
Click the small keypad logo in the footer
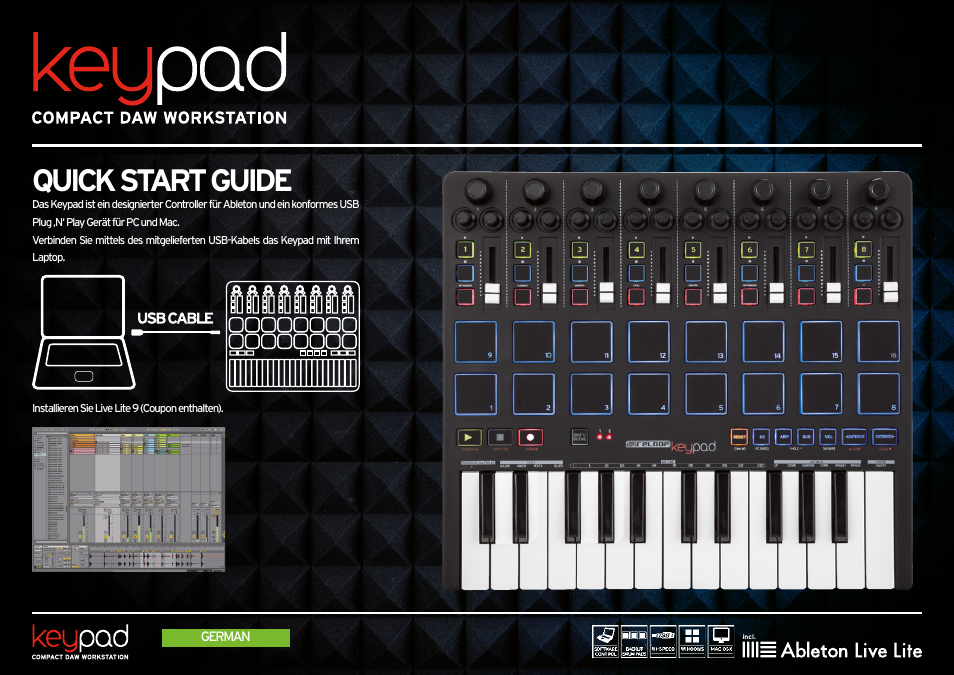click(x=80, y=638)
